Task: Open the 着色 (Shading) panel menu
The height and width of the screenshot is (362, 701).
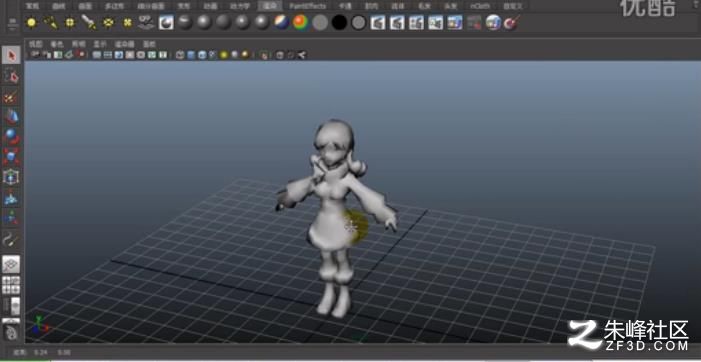Action: [57, 44]
